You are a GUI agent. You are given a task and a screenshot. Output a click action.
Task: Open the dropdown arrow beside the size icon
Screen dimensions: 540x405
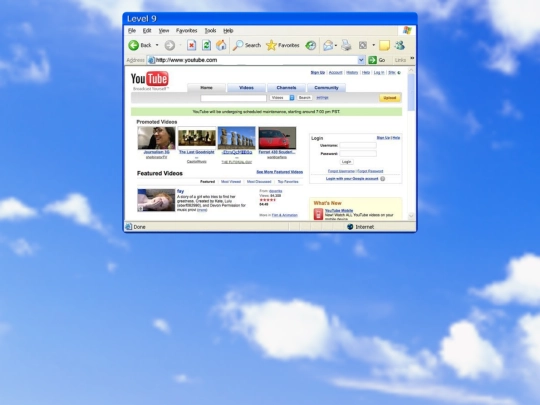(x=373, y=45)
